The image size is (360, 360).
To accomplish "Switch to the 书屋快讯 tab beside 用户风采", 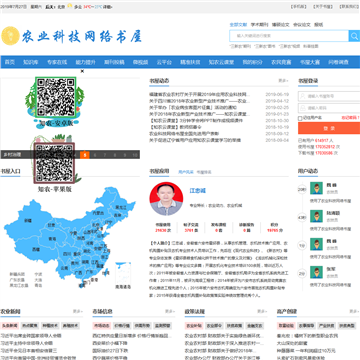I will [204, 172].
